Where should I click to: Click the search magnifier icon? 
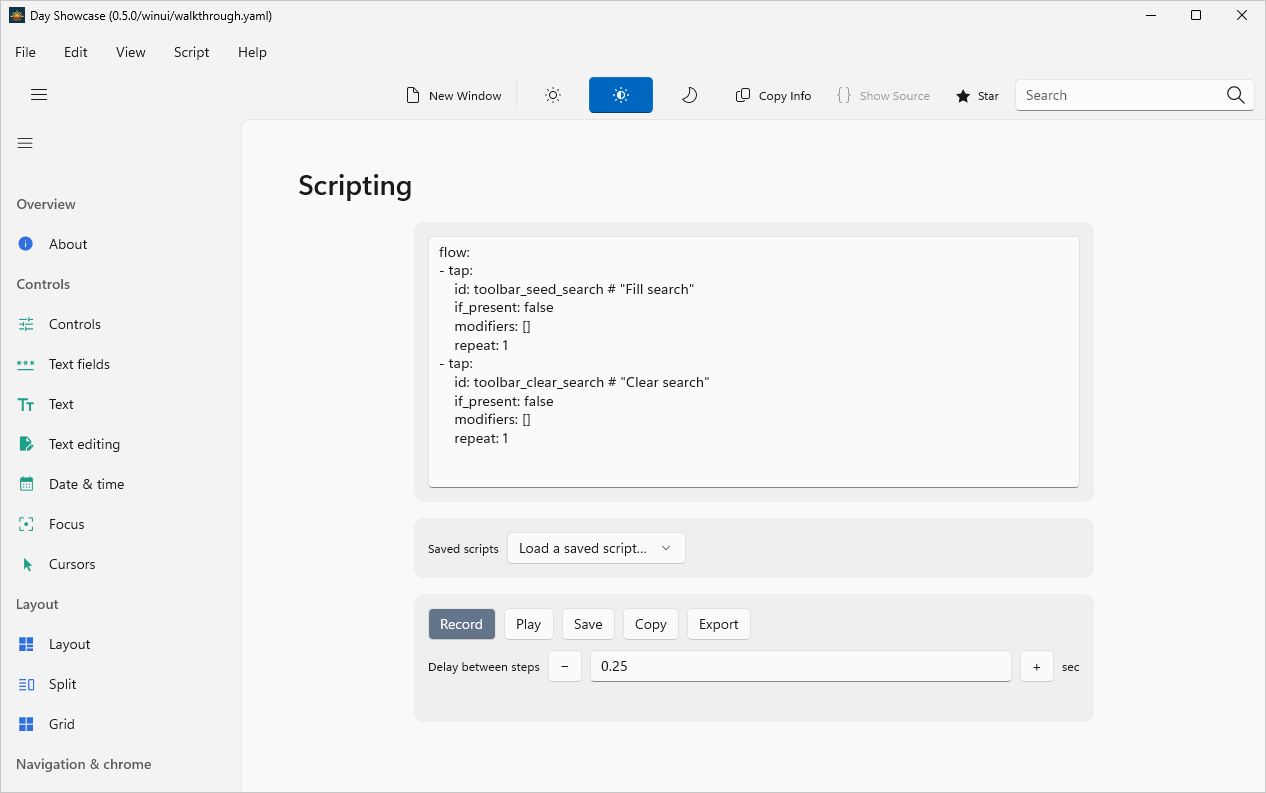[1236, 95]
